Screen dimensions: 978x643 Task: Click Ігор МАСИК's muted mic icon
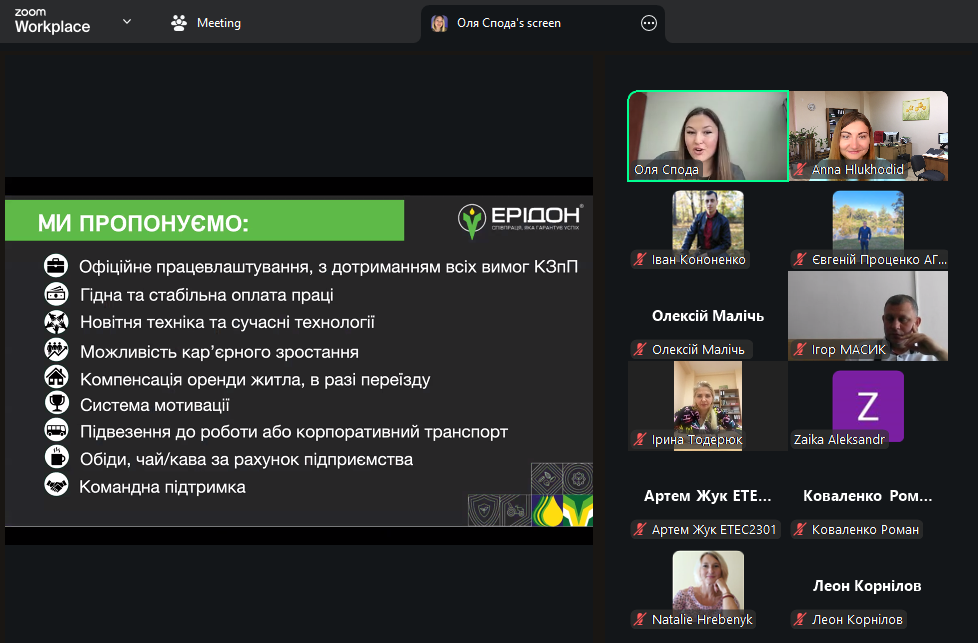point(800,350)
